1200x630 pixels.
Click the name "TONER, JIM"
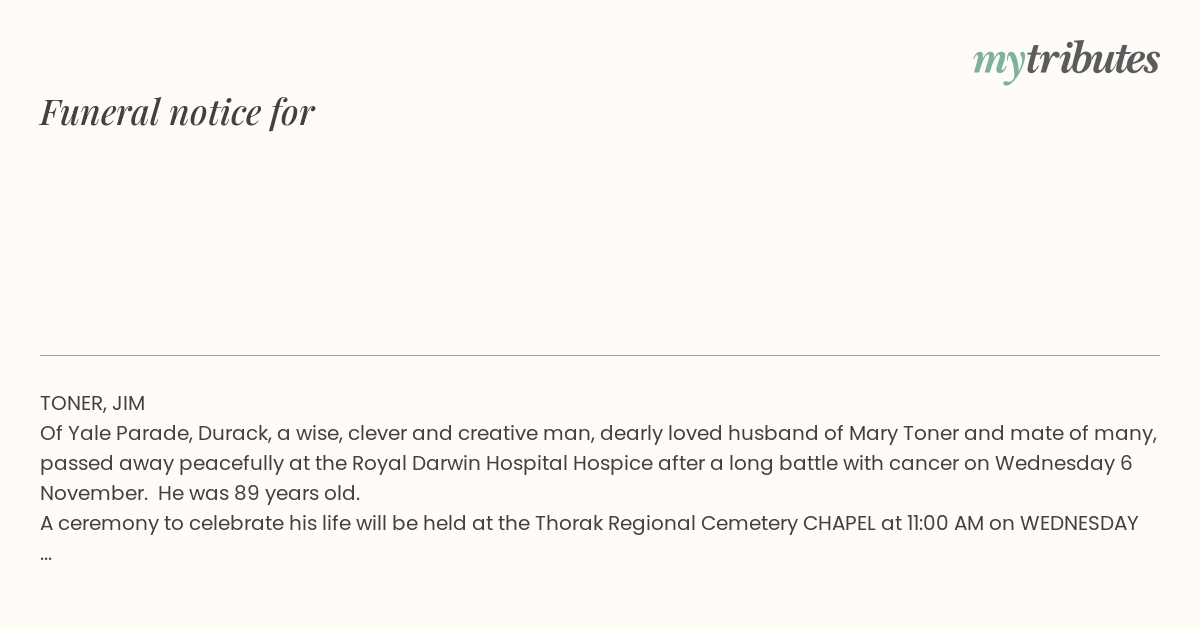click(x=92, y=403)
